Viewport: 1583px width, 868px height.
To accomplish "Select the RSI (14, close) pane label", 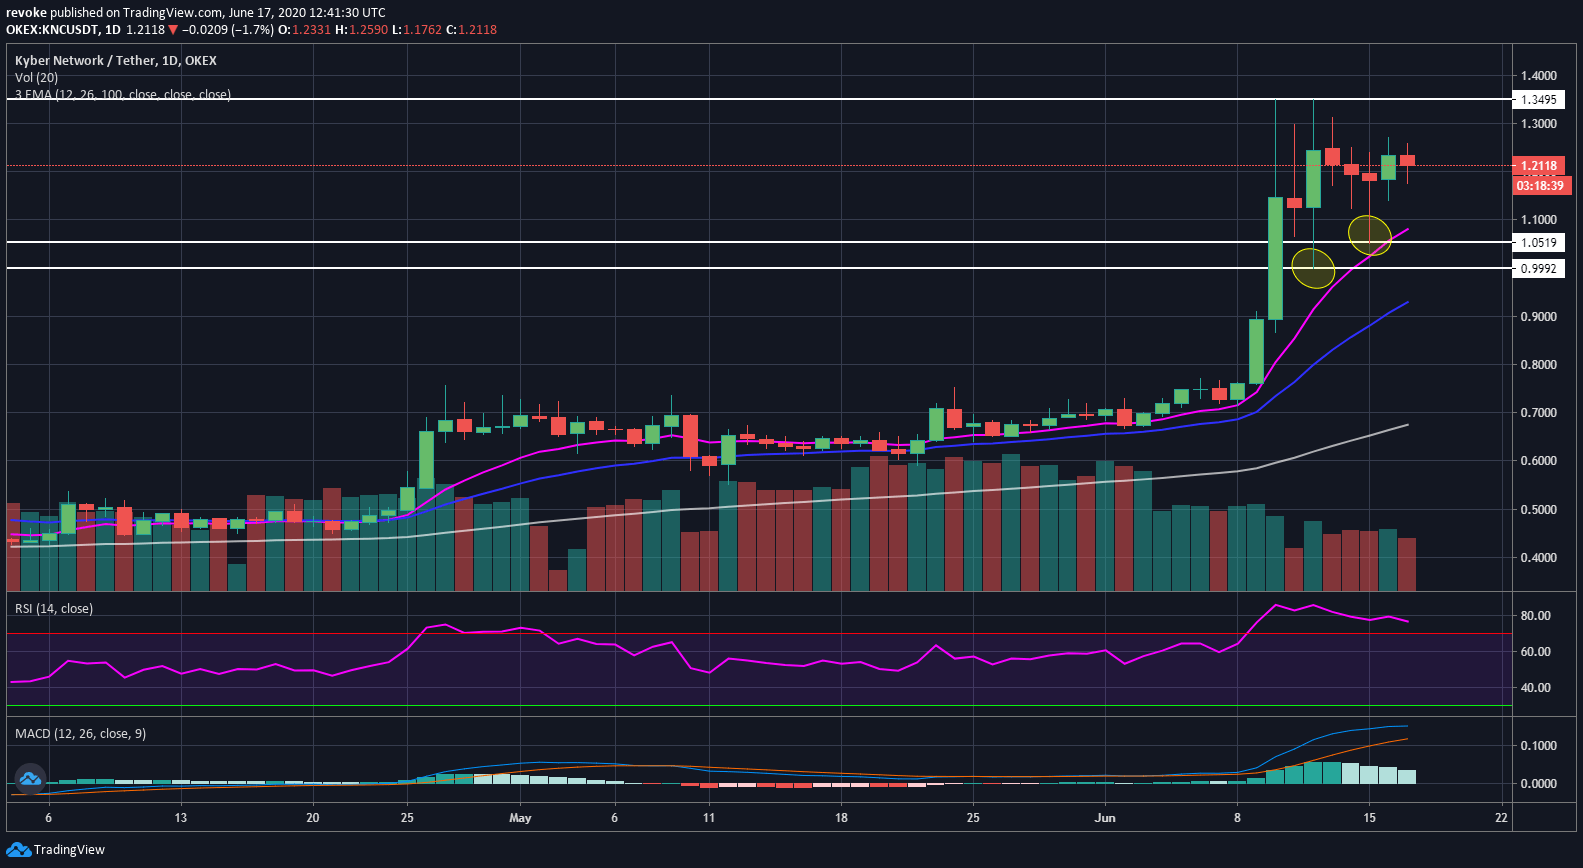I will tap(54, 609).
